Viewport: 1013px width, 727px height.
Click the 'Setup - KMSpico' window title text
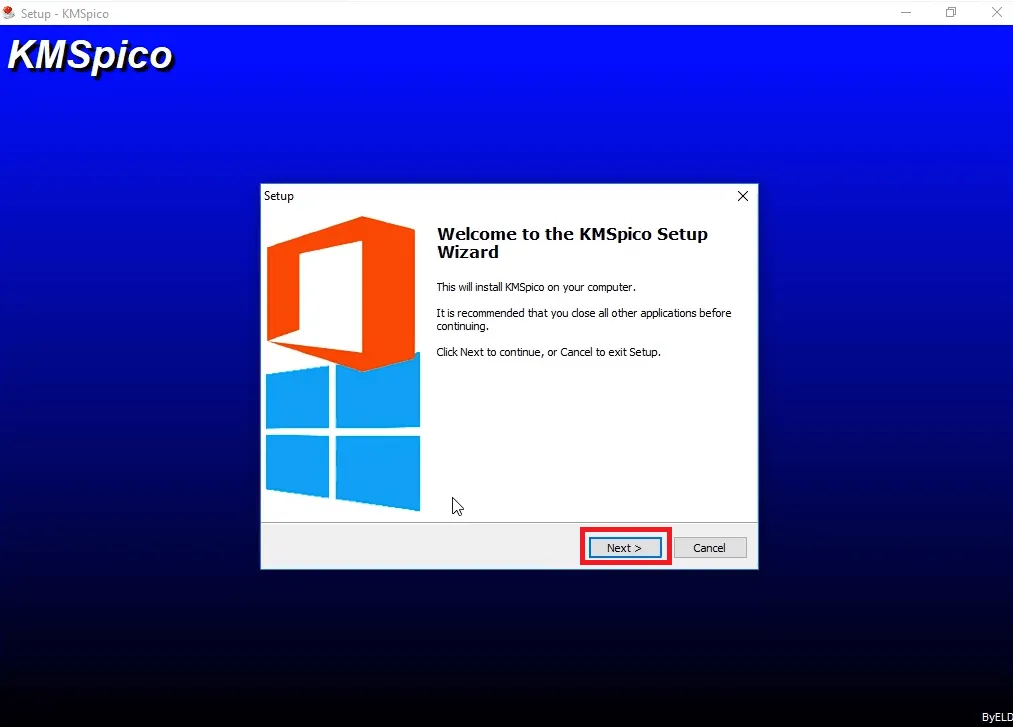pos(65,14)
